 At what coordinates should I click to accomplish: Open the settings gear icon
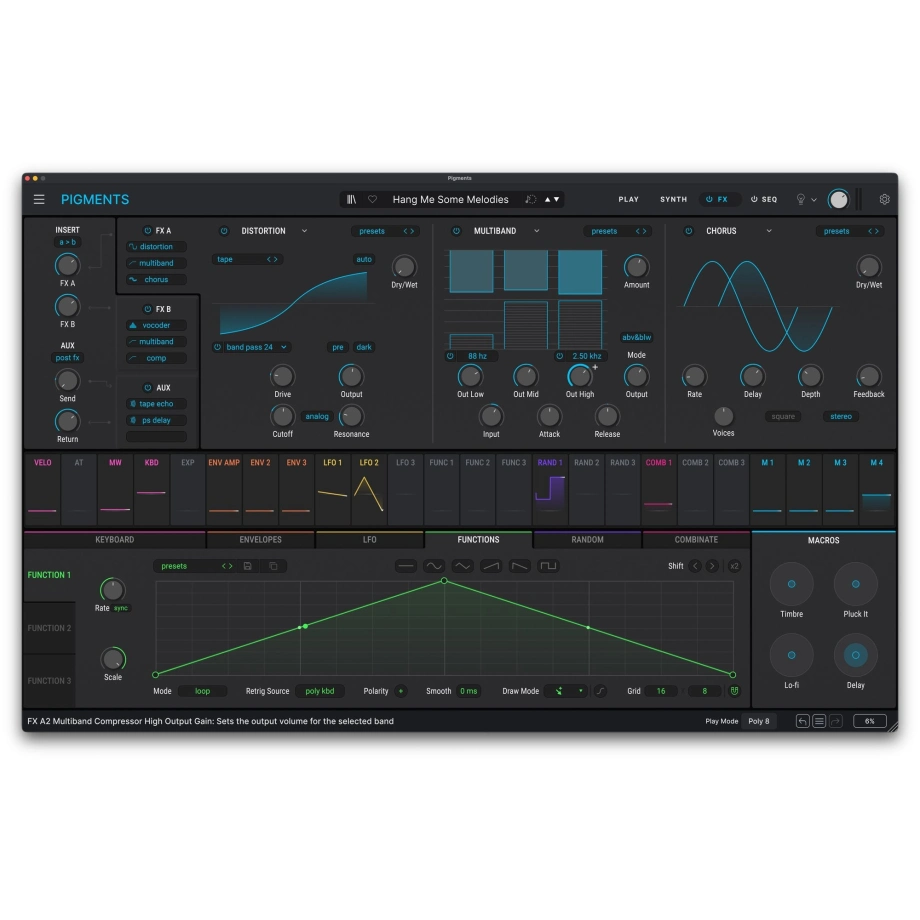pyautogui.click(x=884, y=199)
